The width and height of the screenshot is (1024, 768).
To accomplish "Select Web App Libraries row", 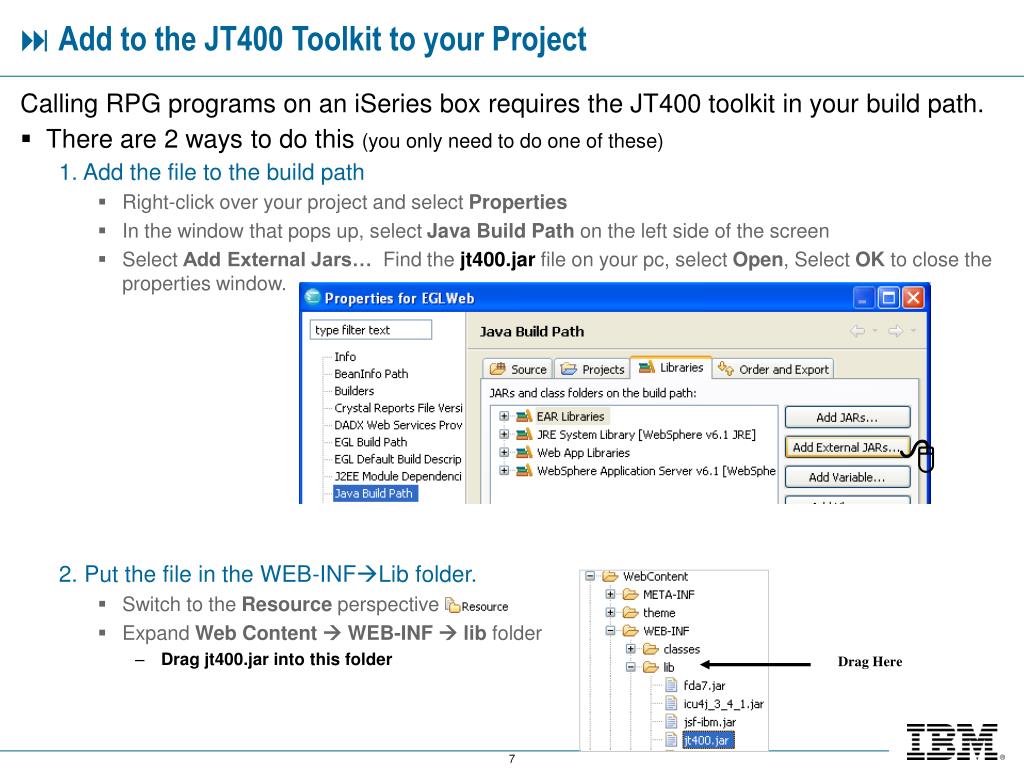I will pos(583,453).
